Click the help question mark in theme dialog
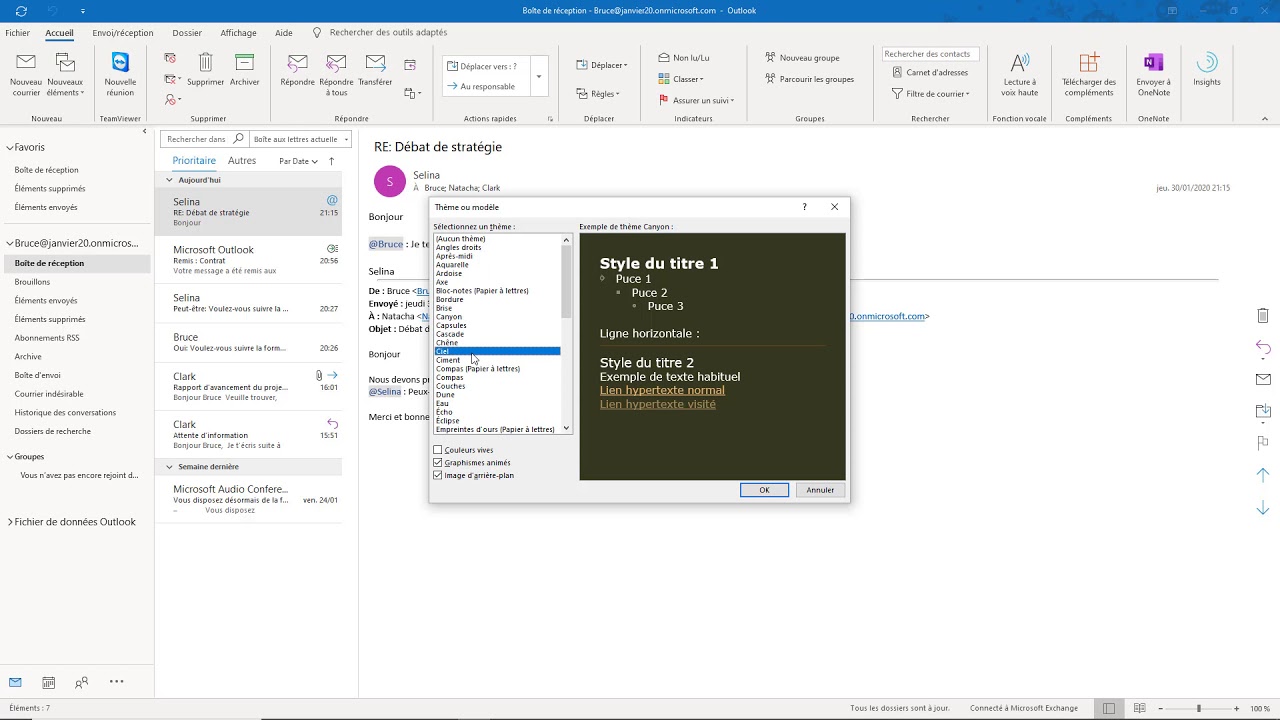The image size is (1280, 720). pos(804,207)
